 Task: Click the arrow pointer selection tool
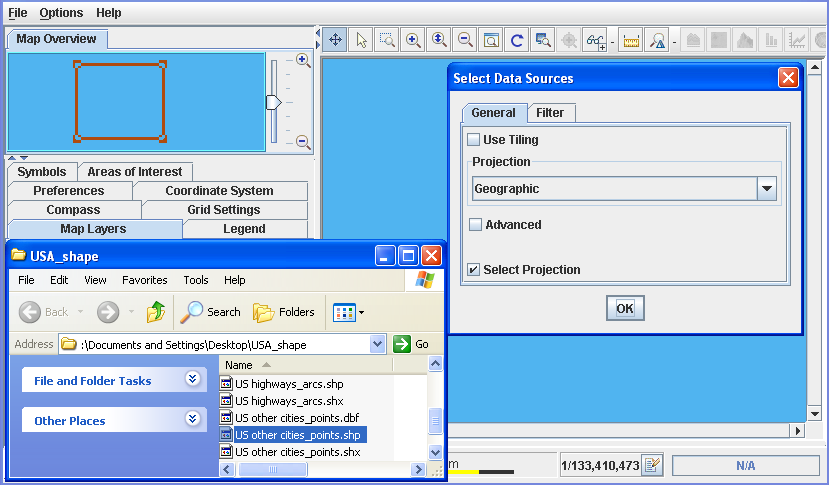(x=361, y=40)
